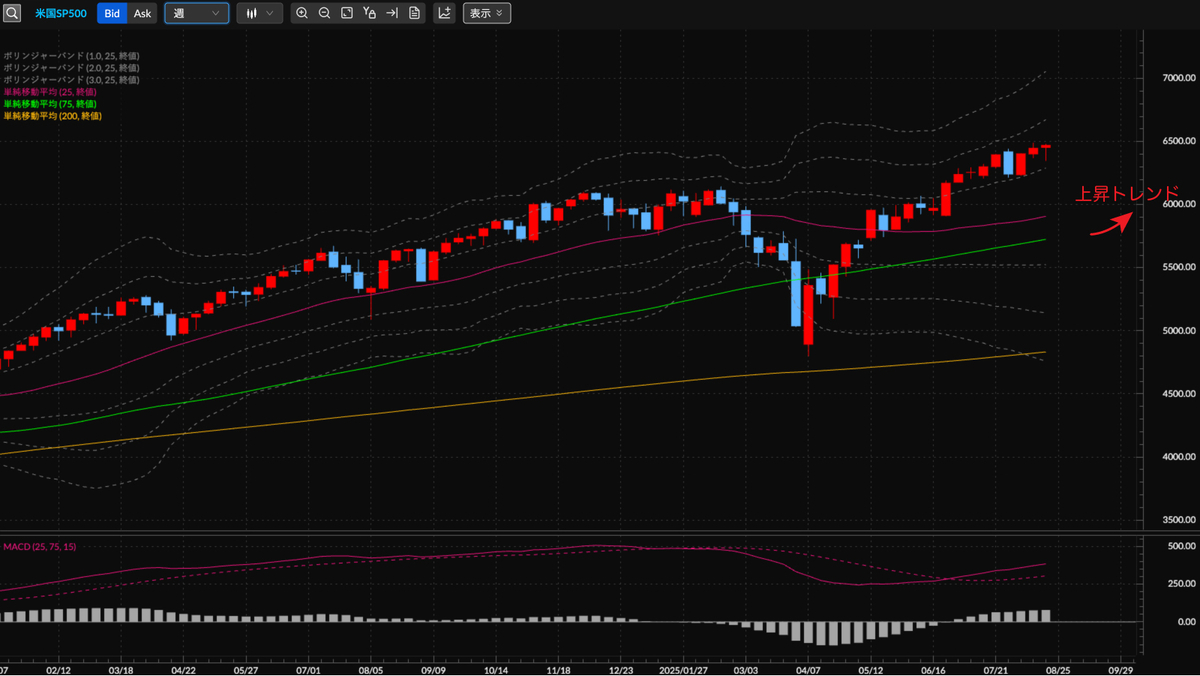Zoom out the chart with the minus magnifier

(x=324, y=13)
